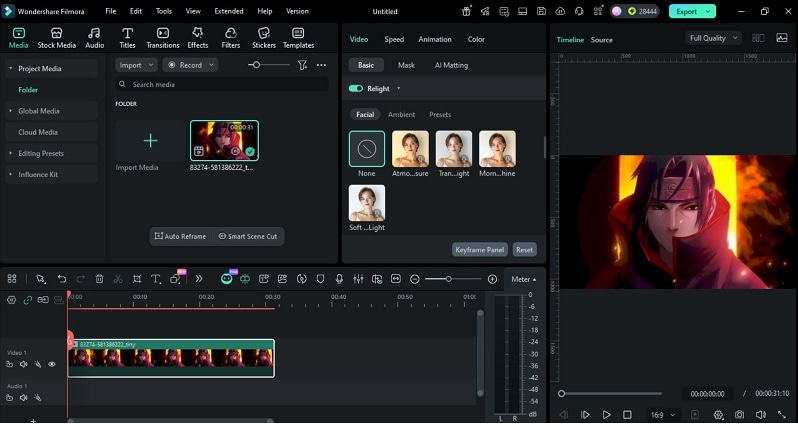Switch to the Mask tab
This screenshot has width=798, height=424.
coord(406,65)
